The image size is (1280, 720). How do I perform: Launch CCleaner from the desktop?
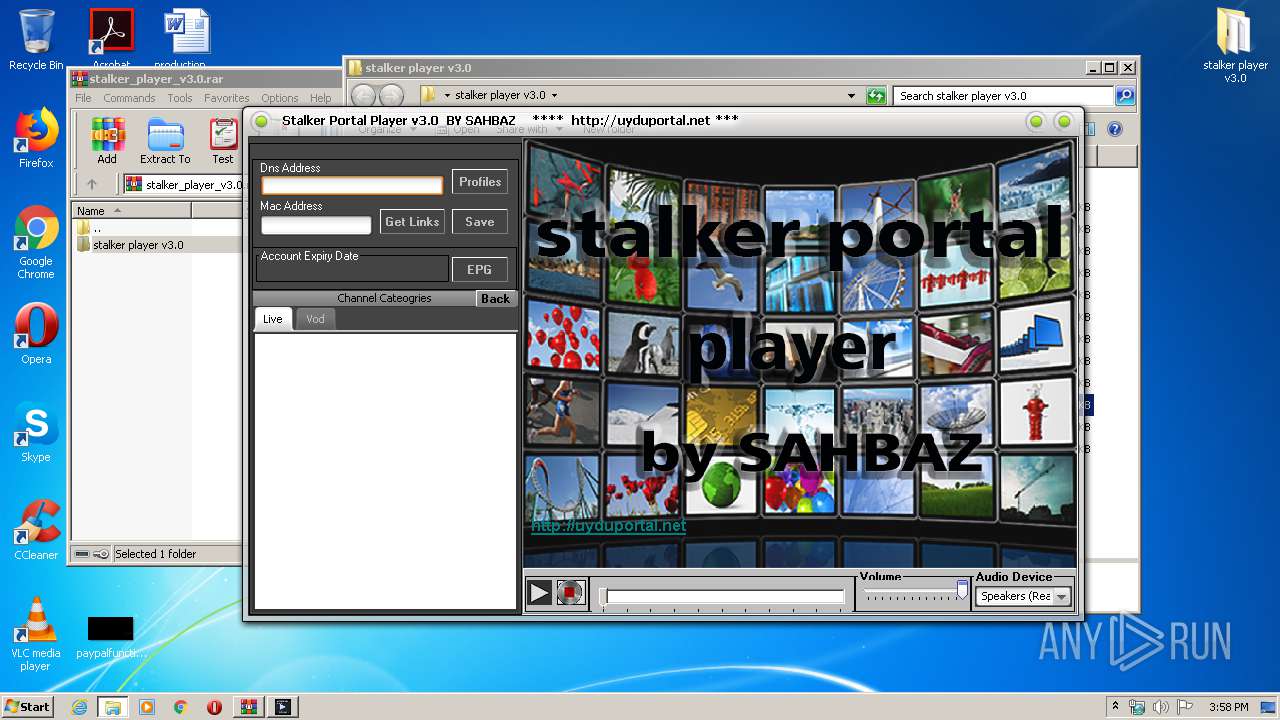coord(36,530)
